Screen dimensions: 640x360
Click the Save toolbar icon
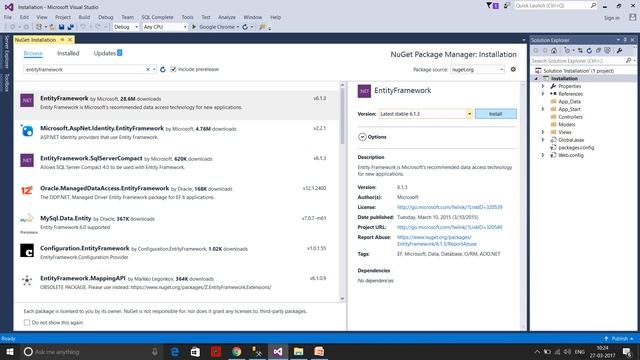click(61, 27)
